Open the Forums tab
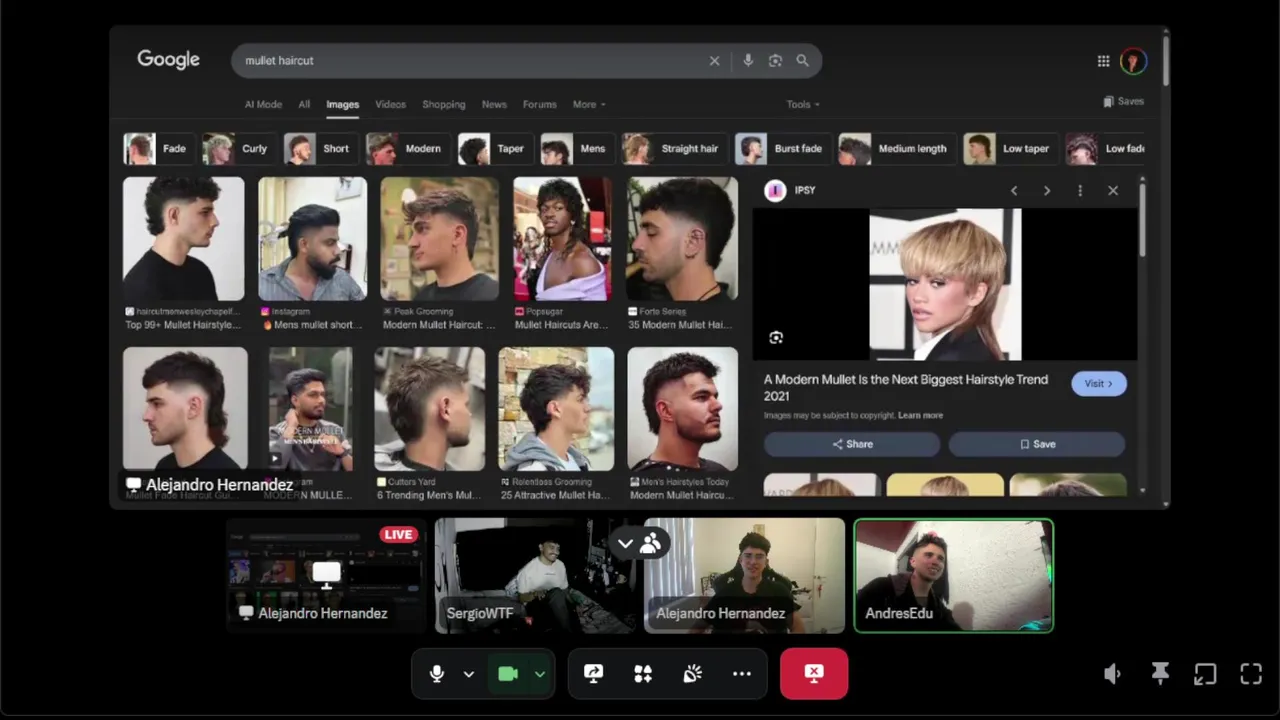 [x=539, y=104]
